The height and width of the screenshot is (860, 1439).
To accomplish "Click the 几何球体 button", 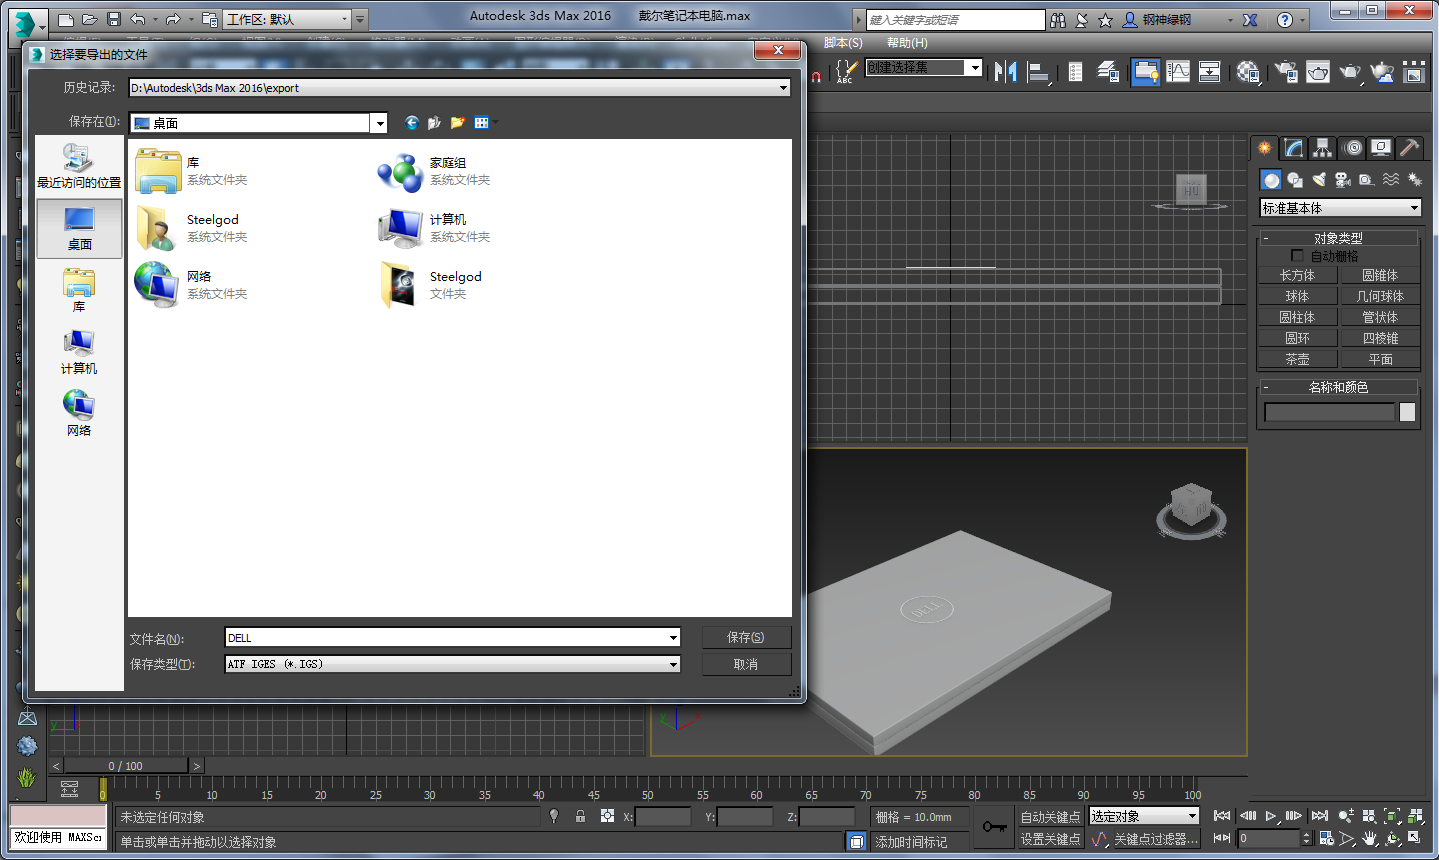I will click(1380, 296).
